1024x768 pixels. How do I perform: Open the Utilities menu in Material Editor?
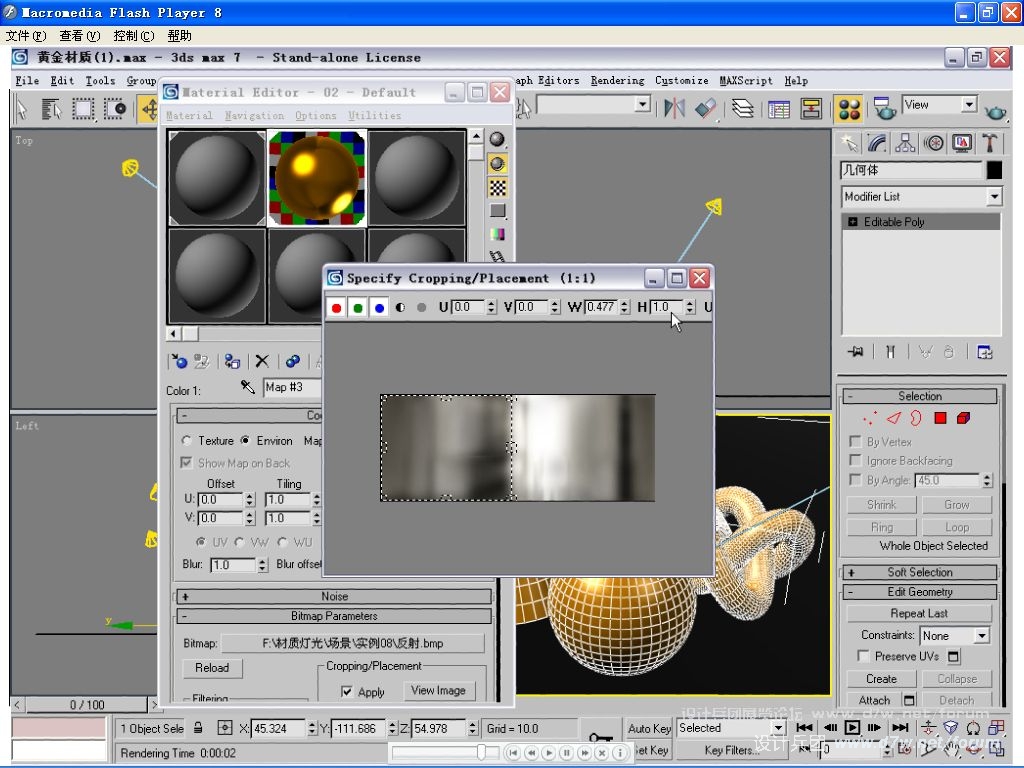(x=374, y=116)
